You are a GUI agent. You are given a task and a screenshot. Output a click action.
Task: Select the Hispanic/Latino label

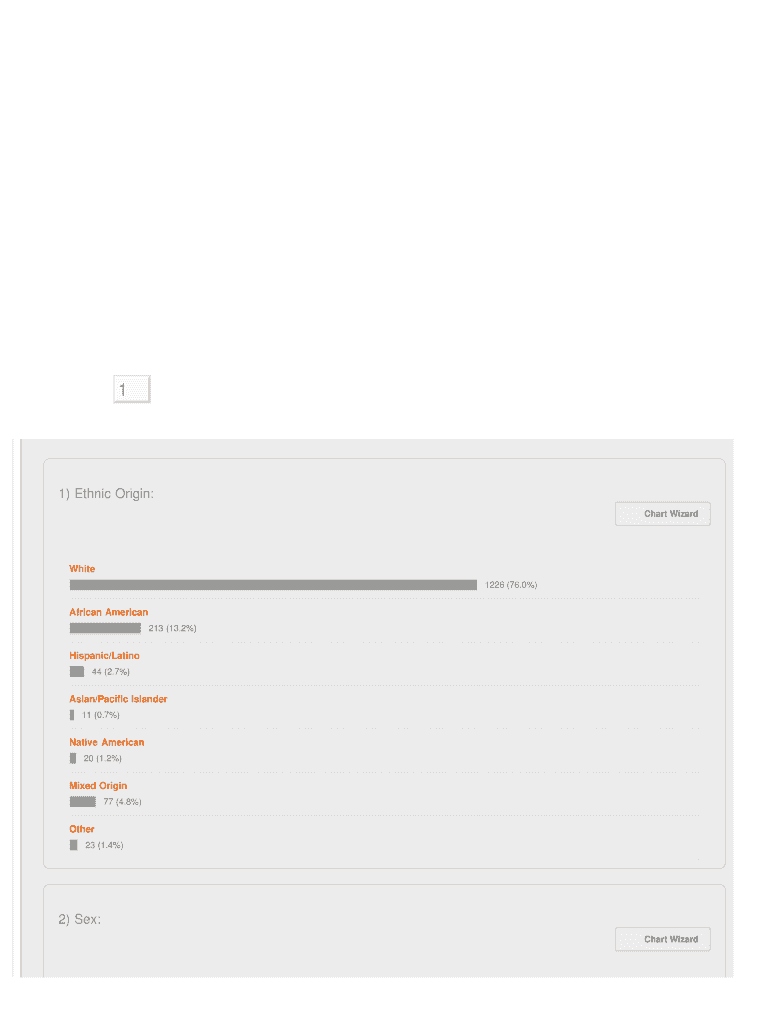(104, 656)
